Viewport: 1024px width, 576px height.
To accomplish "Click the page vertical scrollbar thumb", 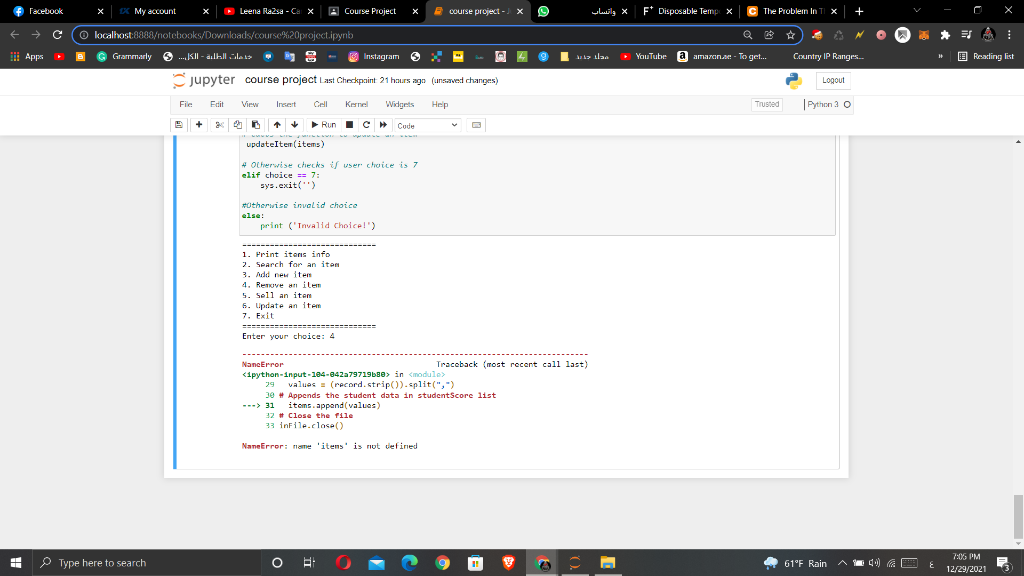I will click(x=1018, y=516).
